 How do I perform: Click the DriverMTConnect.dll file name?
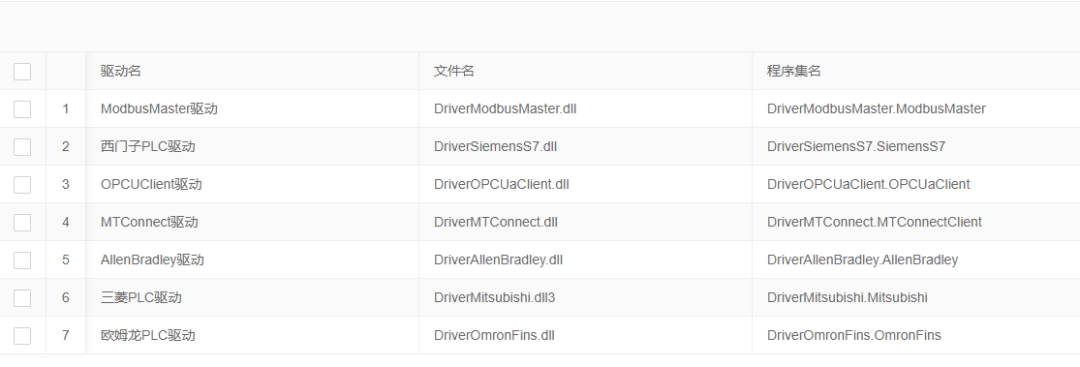pos(496,222)
